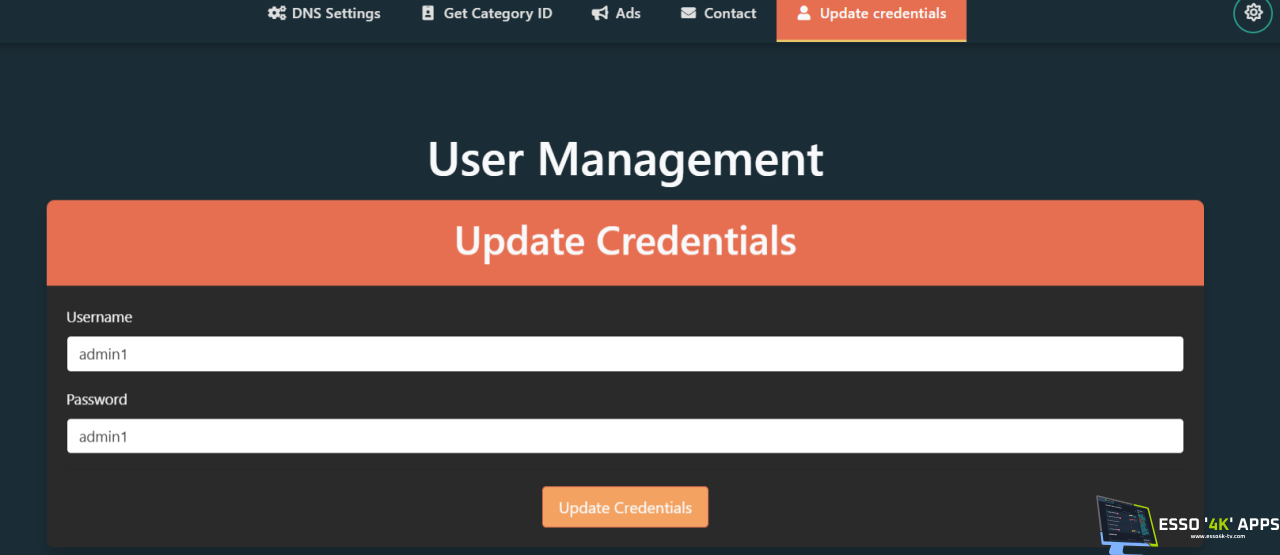This screenshot has height=555, width=1280.
Task: Click the DNS Settings gears icon
Action: pos(277,14)
